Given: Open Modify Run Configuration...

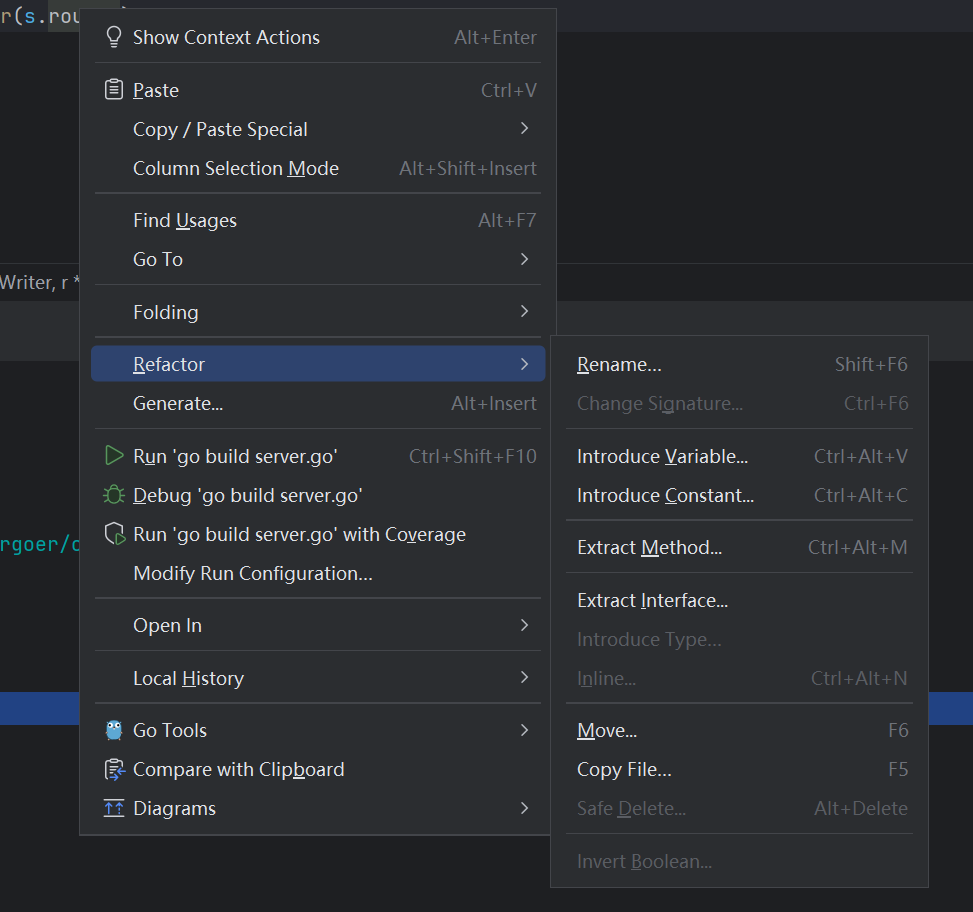Looking at the screenshot, I should click(x=252, y=573).
